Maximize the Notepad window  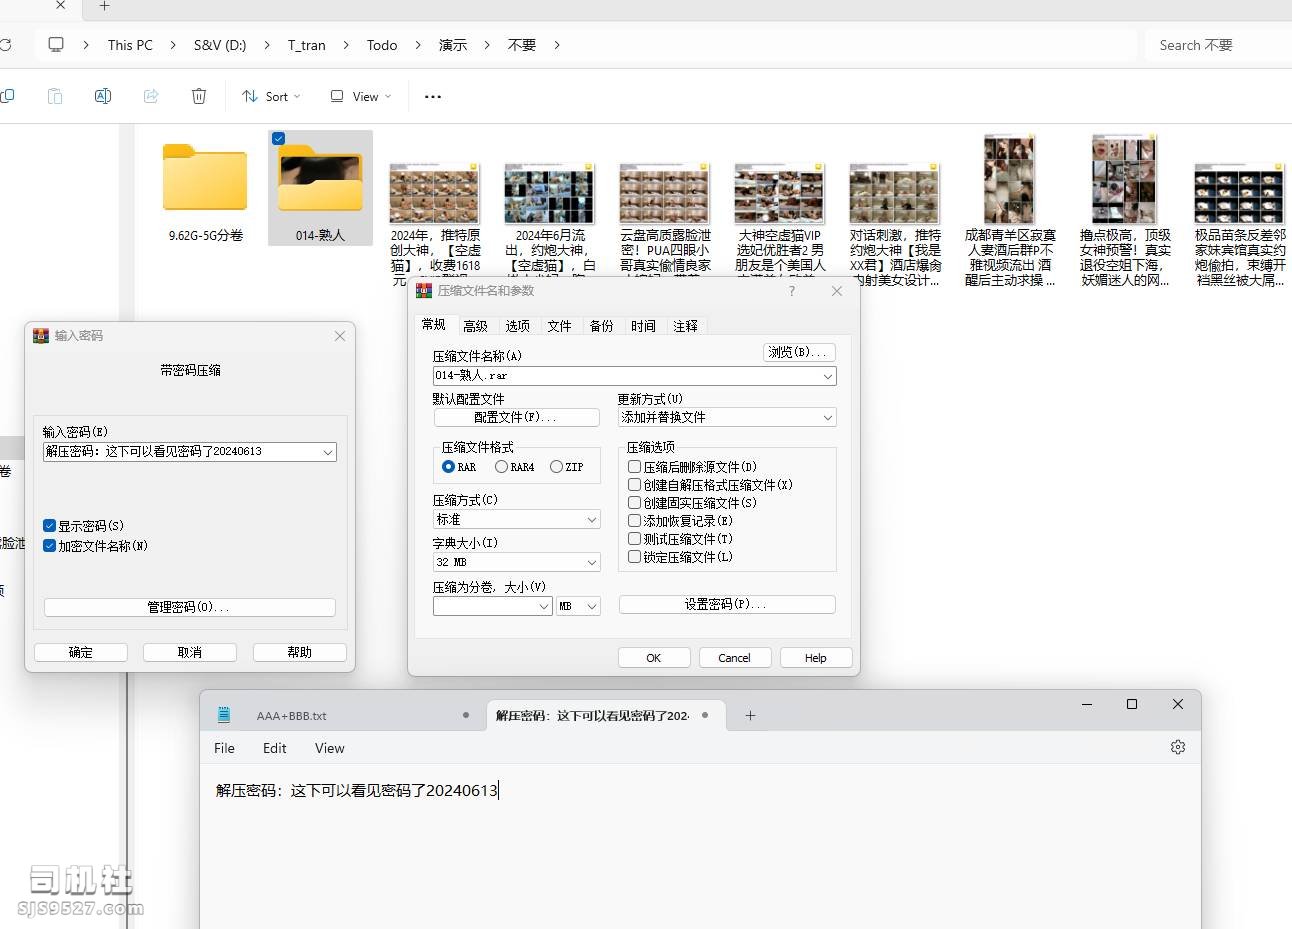[x=1132, y=704]
